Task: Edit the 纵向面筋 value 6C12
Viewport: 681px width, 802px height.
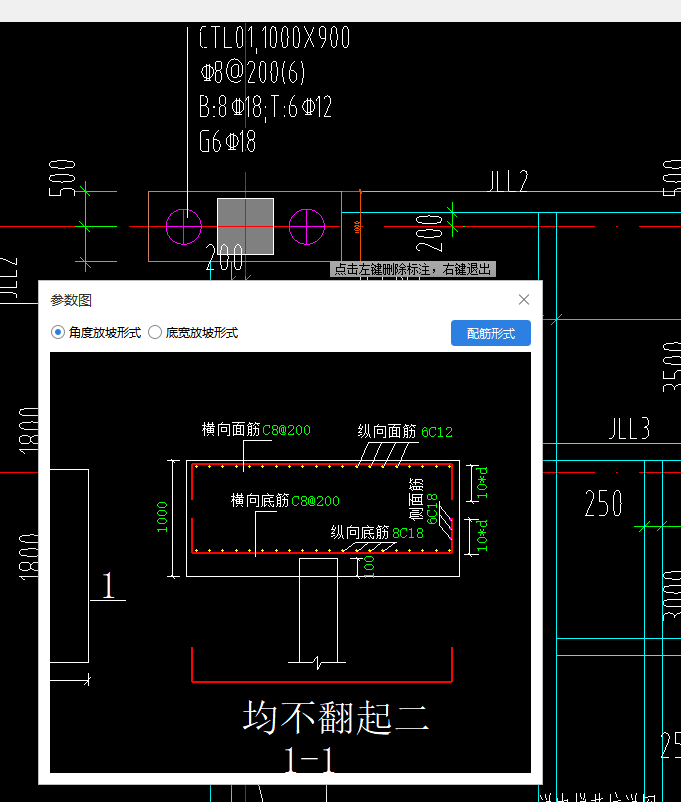Action: tap(436, 432)
